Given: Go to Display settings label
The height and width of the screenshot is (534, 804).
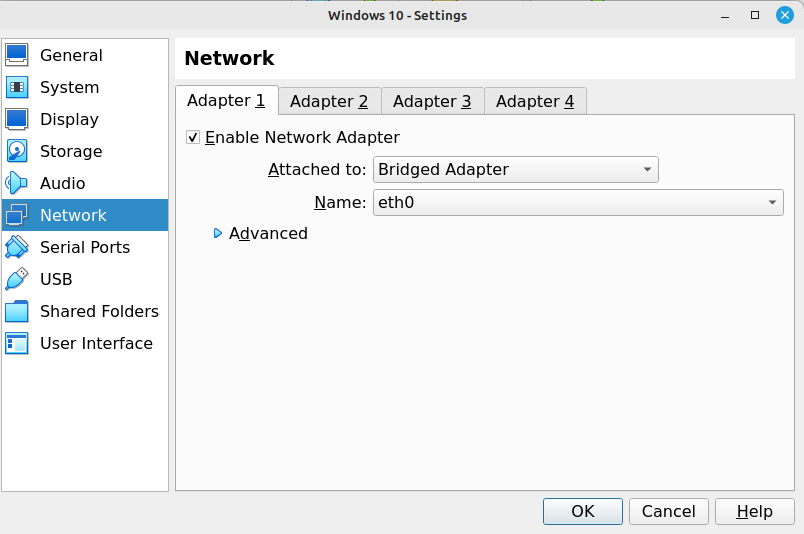Looking at the screenshot, I should click(x=69, y=119).
